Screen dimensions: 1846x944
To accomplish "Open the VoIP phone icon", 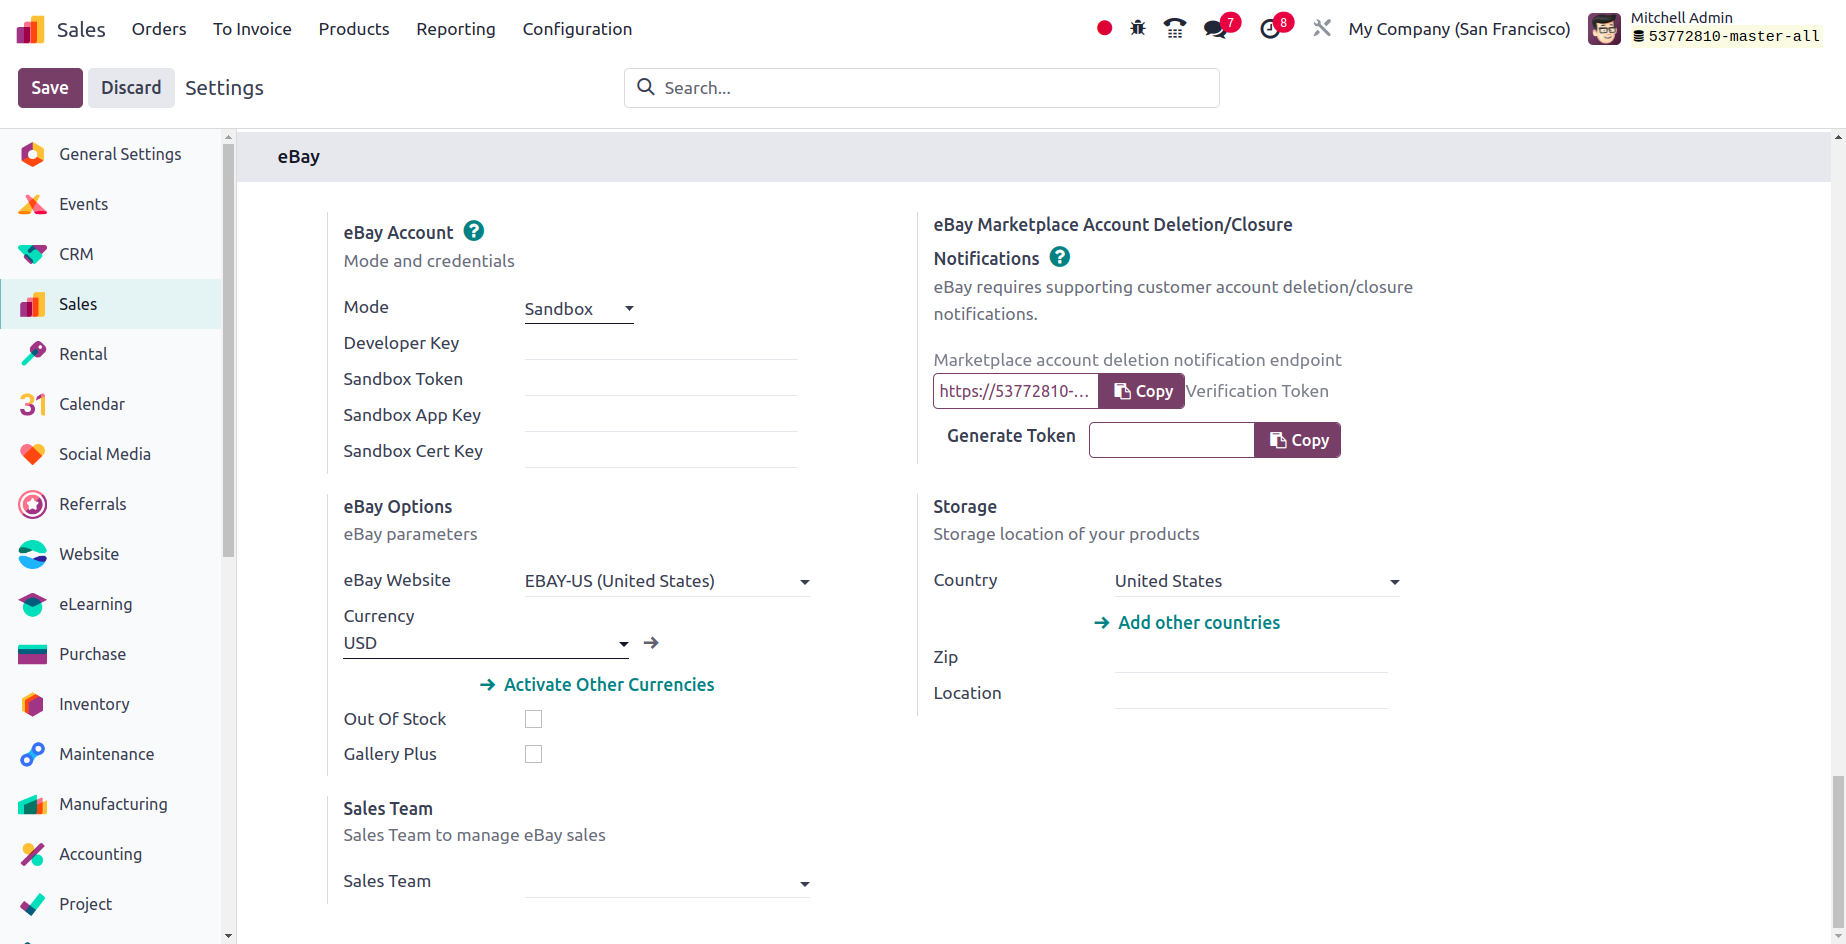I will pos(1175,28).
